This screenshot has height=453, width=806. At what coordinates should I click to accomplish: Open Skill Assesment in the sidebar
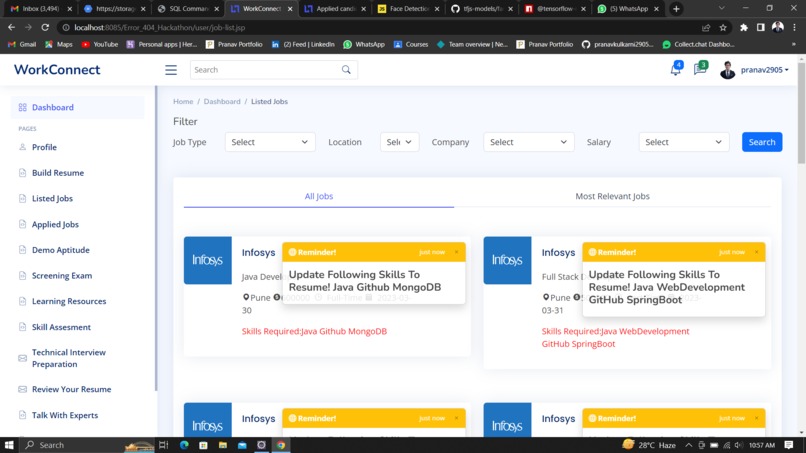click(61, 327)
